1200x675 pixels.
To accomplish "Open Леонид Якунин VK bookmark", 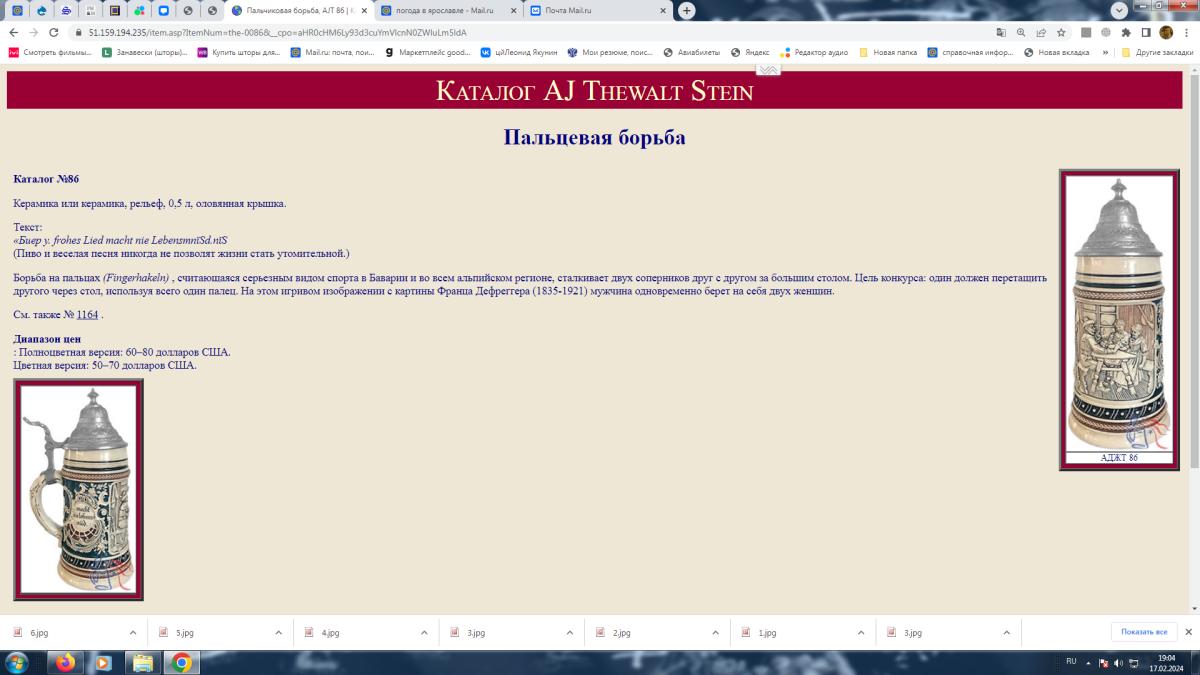I will [519, 52].
